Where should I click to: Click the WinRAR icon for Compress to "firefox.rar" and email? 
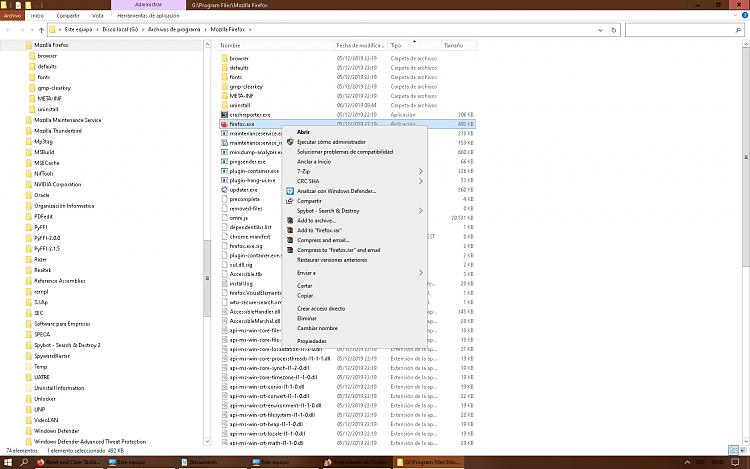click(x=290, y=250)
